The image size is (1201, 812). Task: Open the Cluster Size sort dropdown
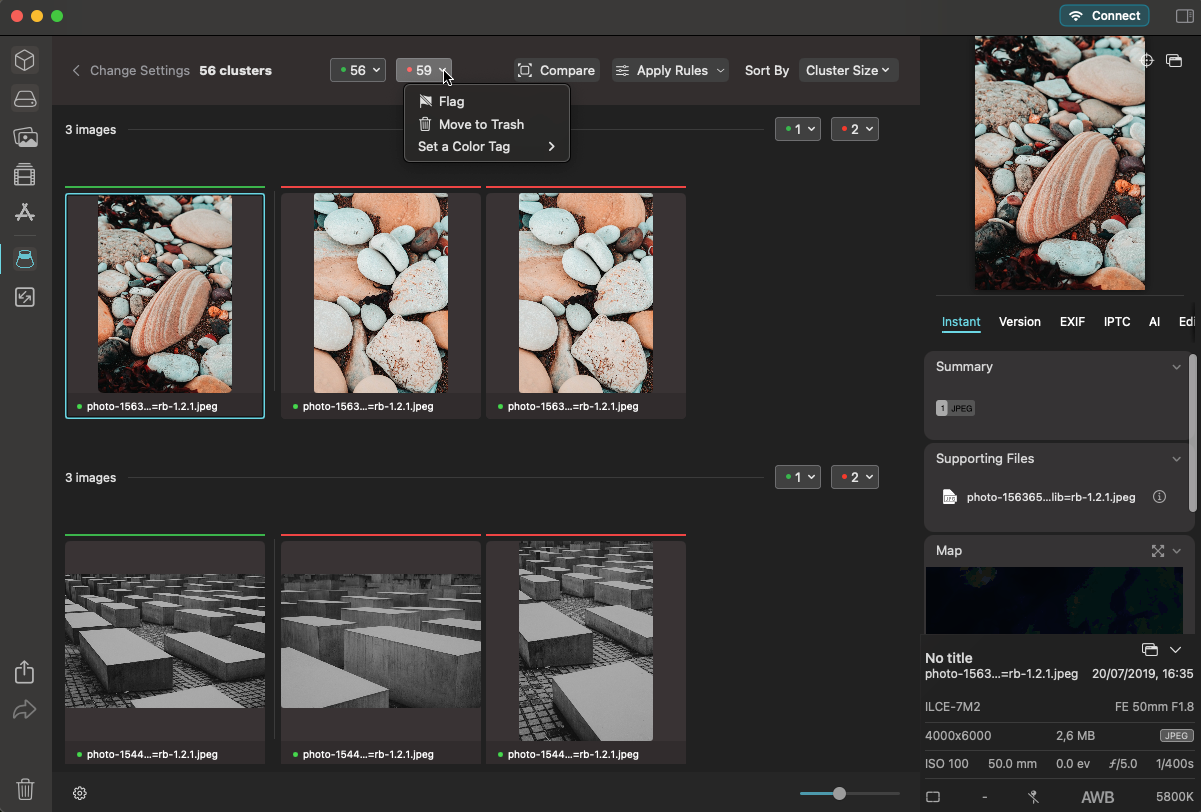848,70
